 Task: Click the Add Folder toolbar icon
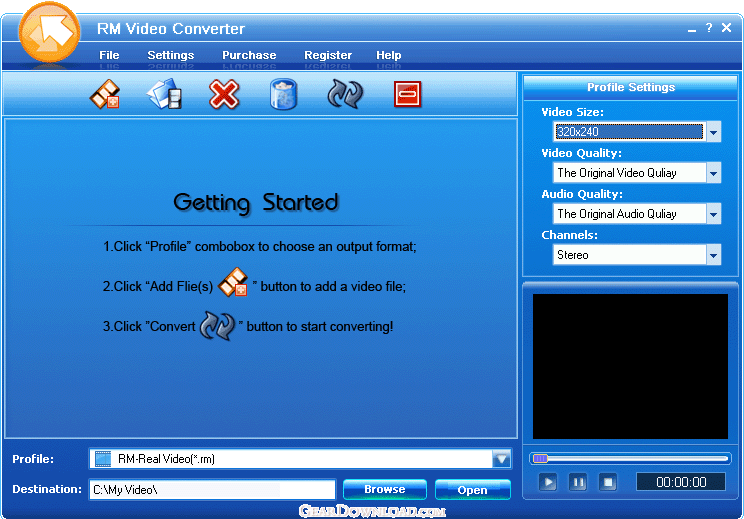[x=164, y=94]
